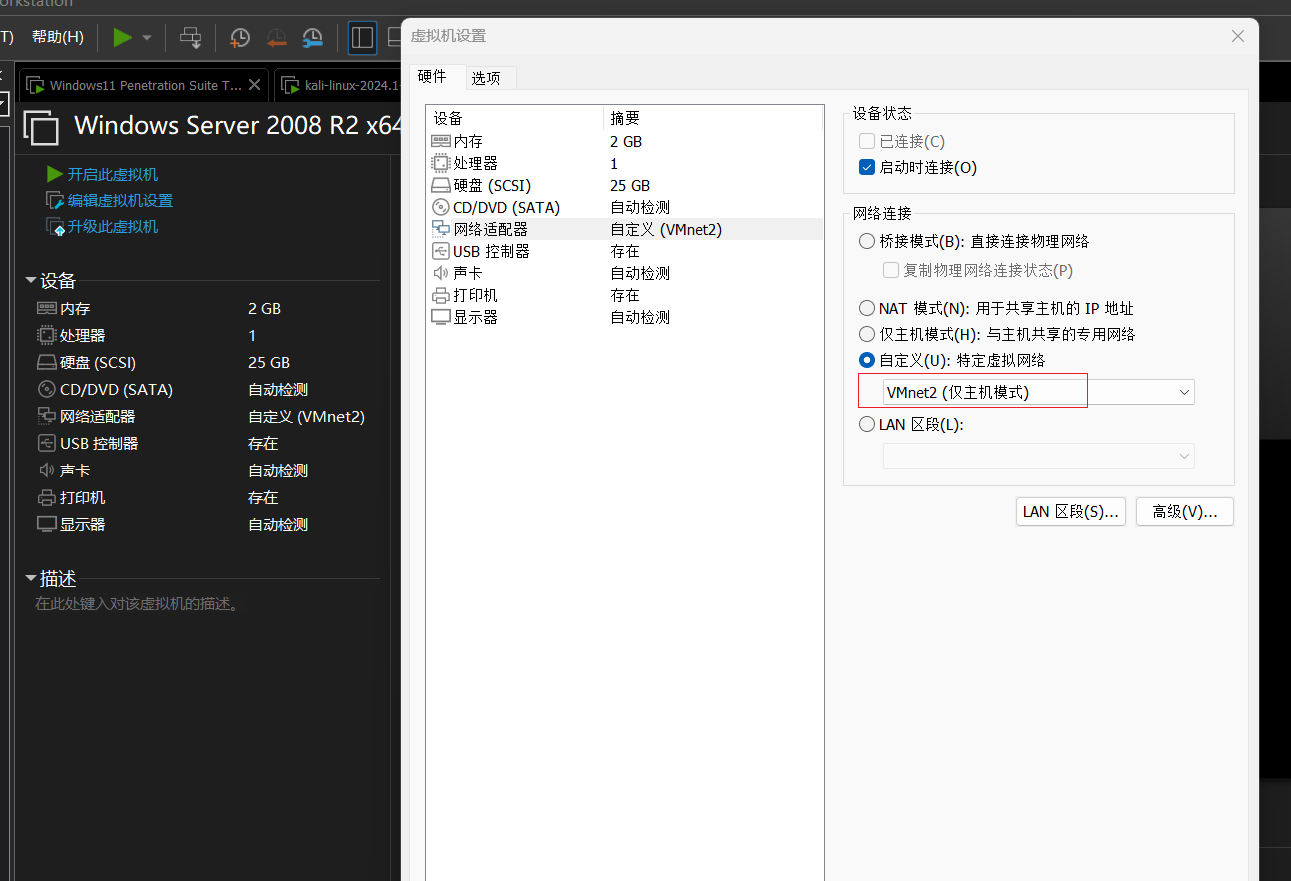Switch to the kali-linux-2024.1 tab
Image resolution: width=1291 pixels, height=881 pixels.
coord(340,85)
